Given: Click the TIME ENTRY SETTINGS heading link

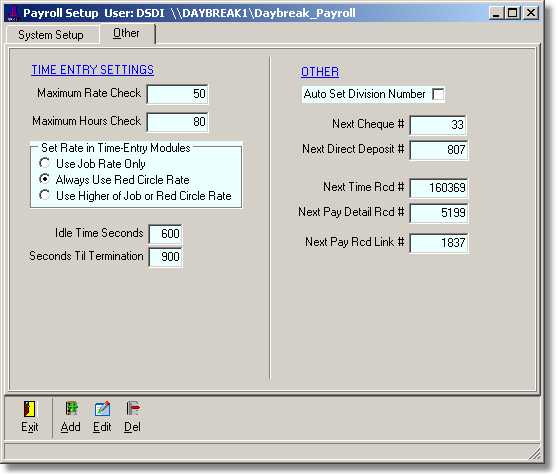Looking at the screenshot, I should tap(93, 70).
